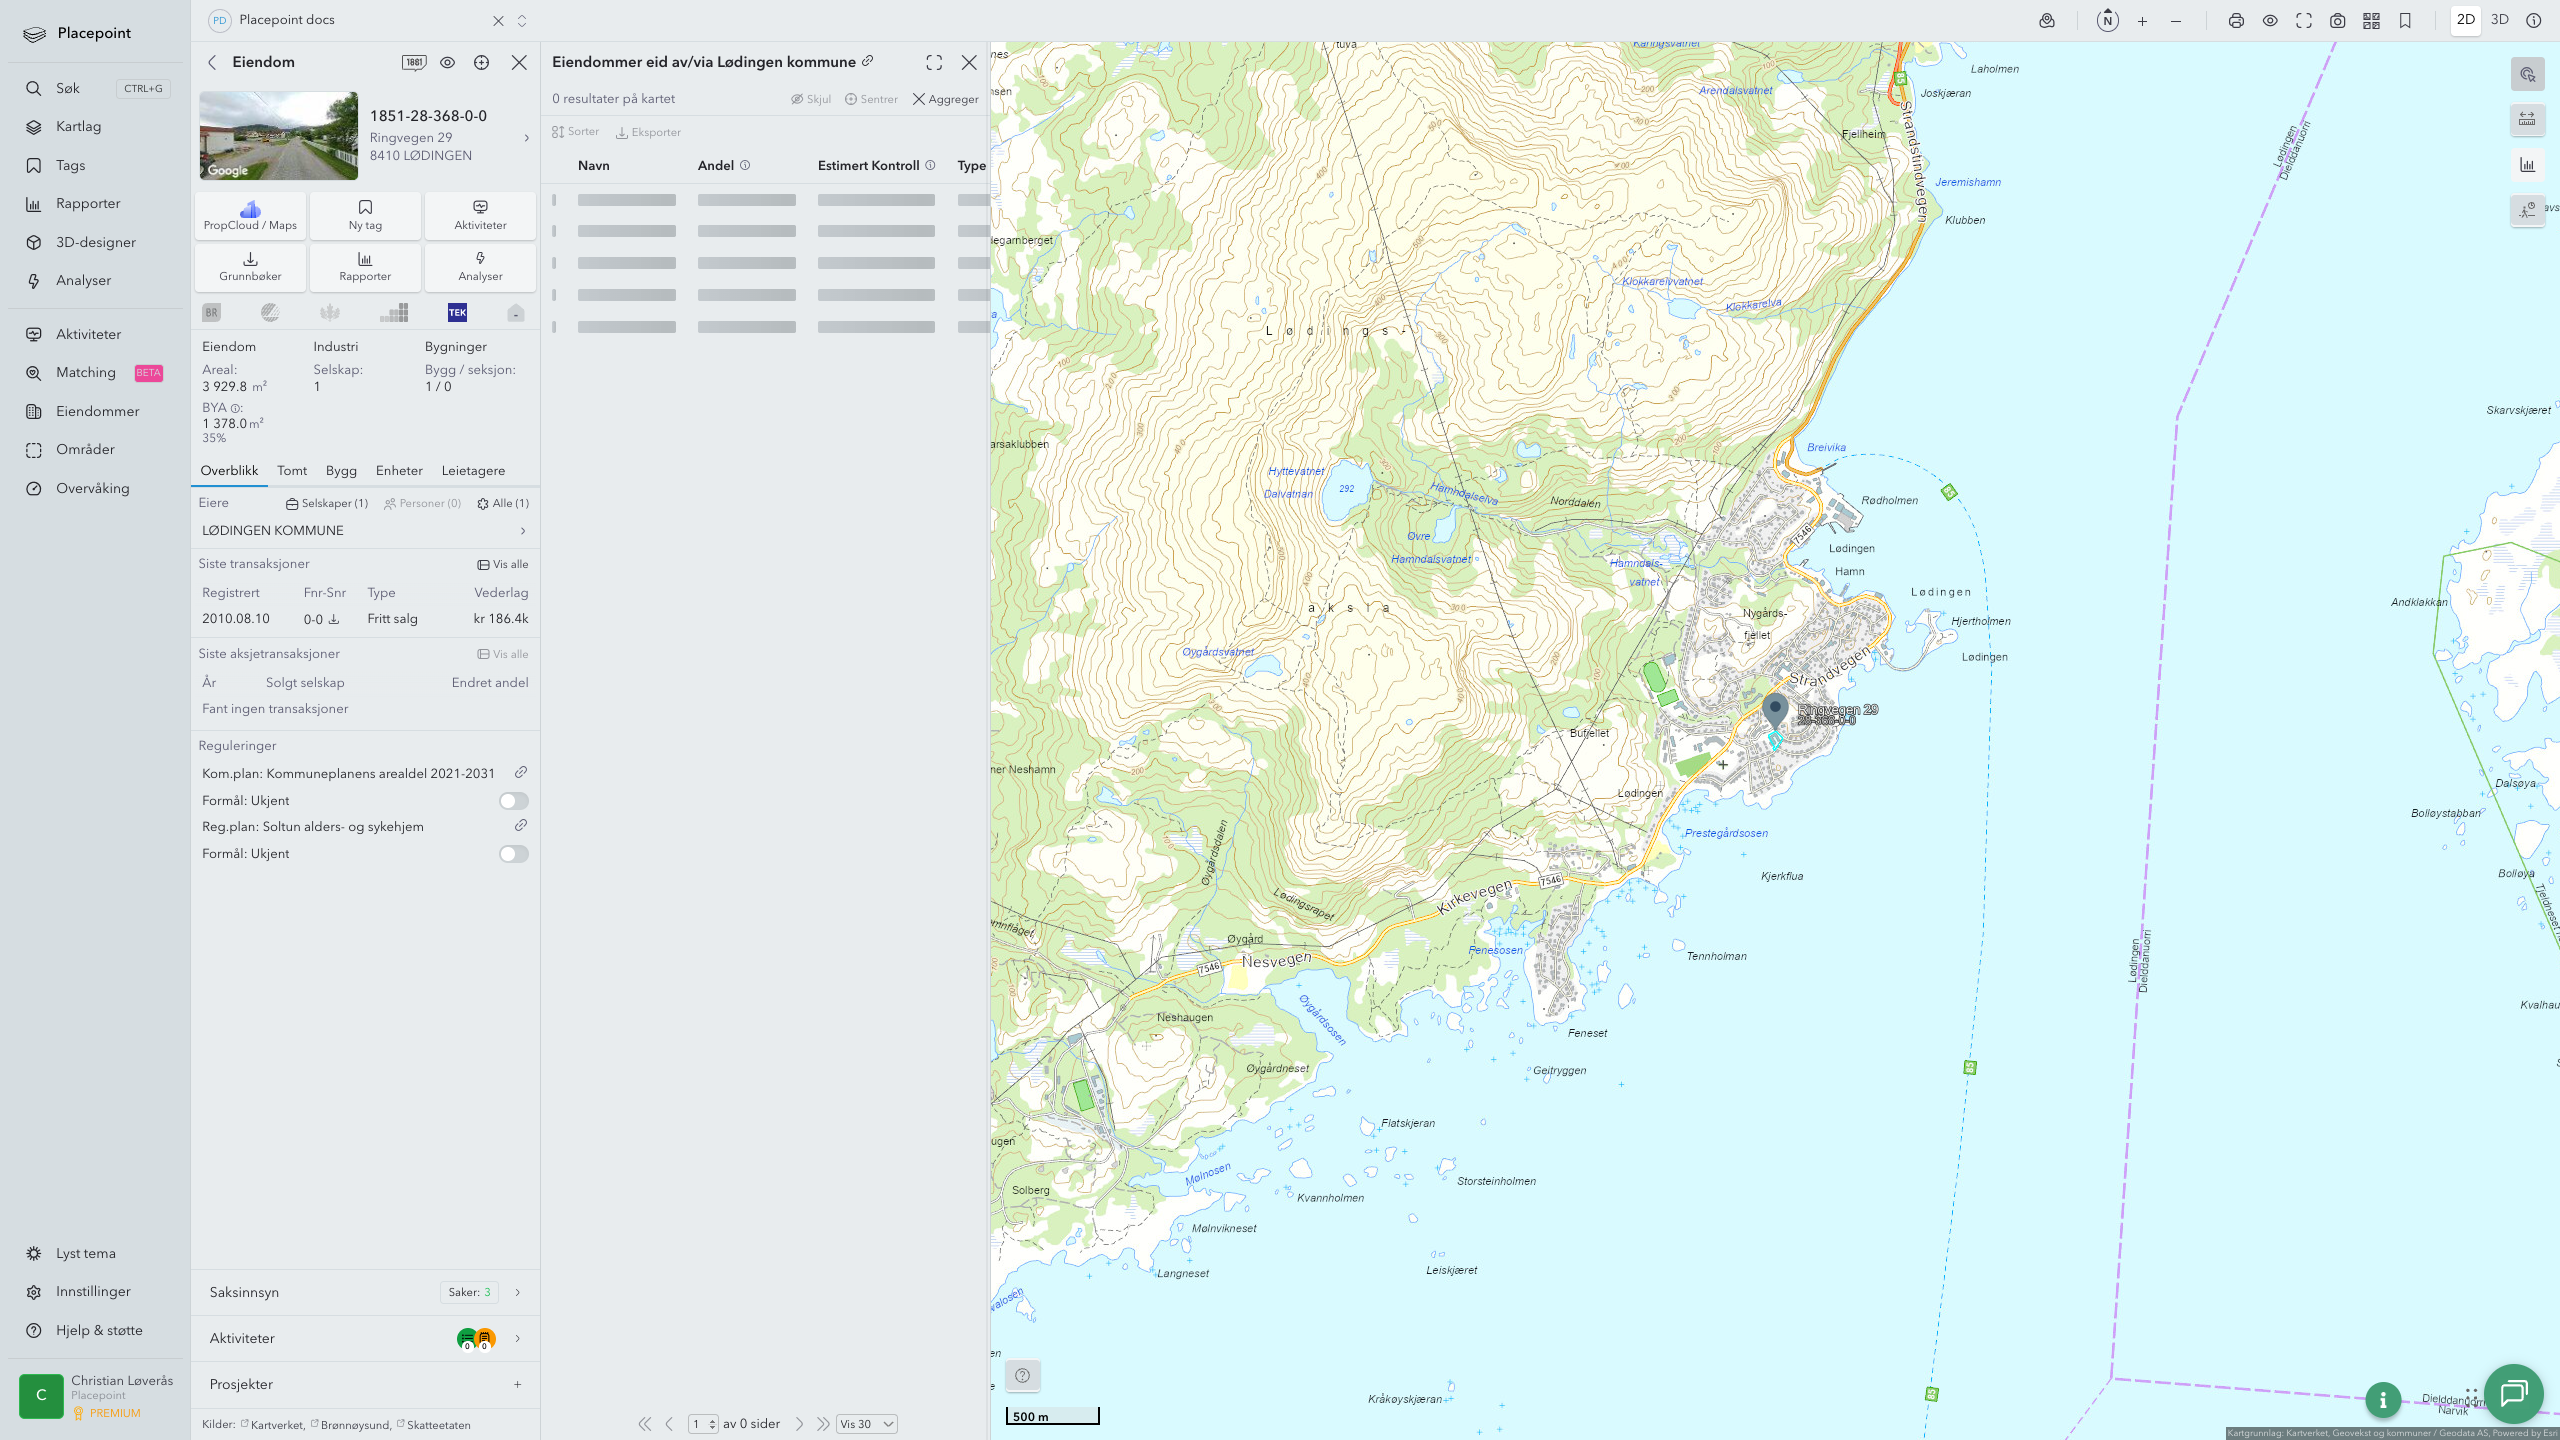The height and width of the screenshot is (1440, 2560).
Task: Expand results panel to fullscreen
Action: pos(934,62)
